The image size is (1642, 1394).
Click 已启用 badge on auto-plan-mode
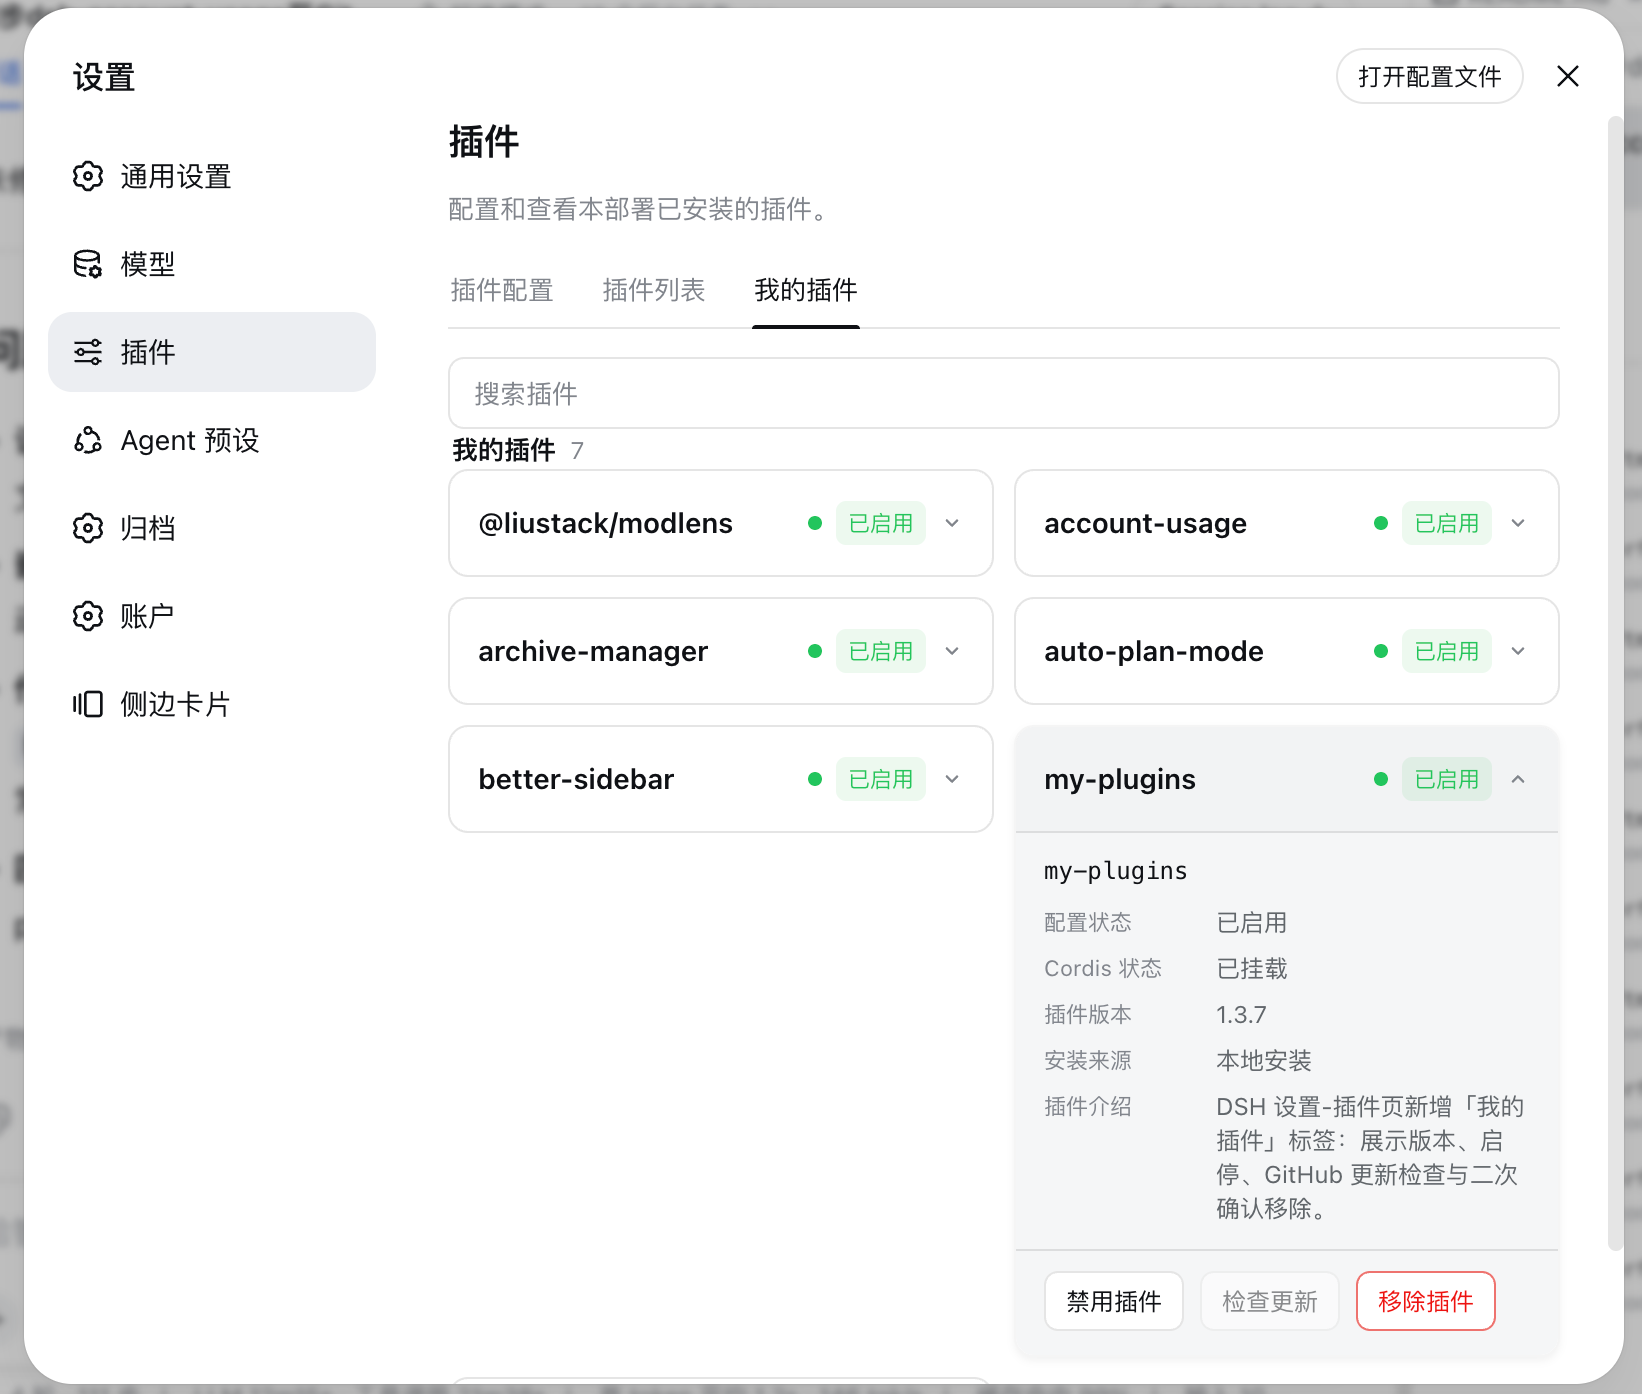[1447, 651]
